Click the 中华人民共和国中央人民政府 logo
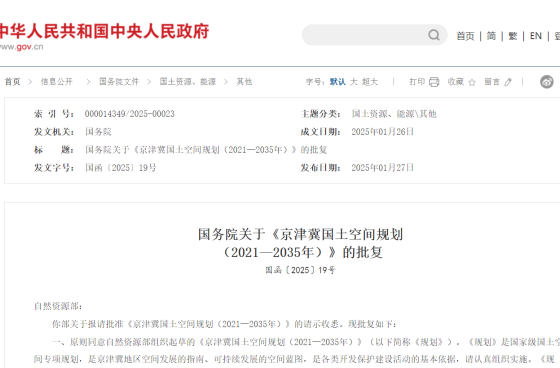The height and width of the screenshot is (368, 560). (x=104, y=31)
